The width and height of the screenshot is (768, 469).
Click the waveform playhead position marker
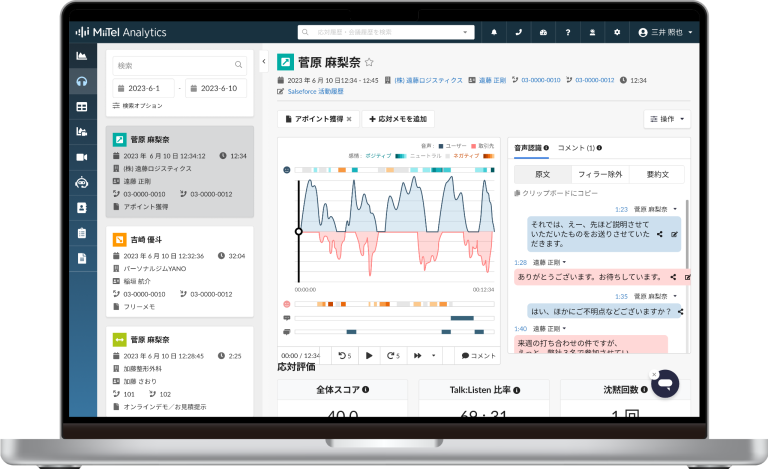pyautogui.click(x=298, y=232)
